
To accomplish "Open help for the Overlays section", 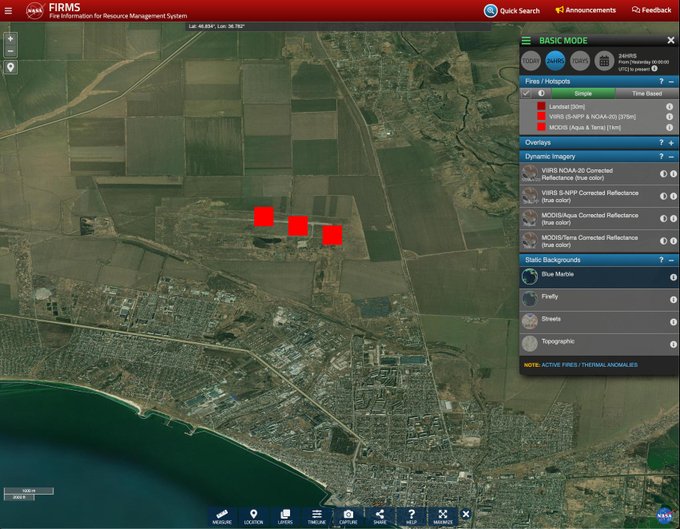I will [661, 142].
